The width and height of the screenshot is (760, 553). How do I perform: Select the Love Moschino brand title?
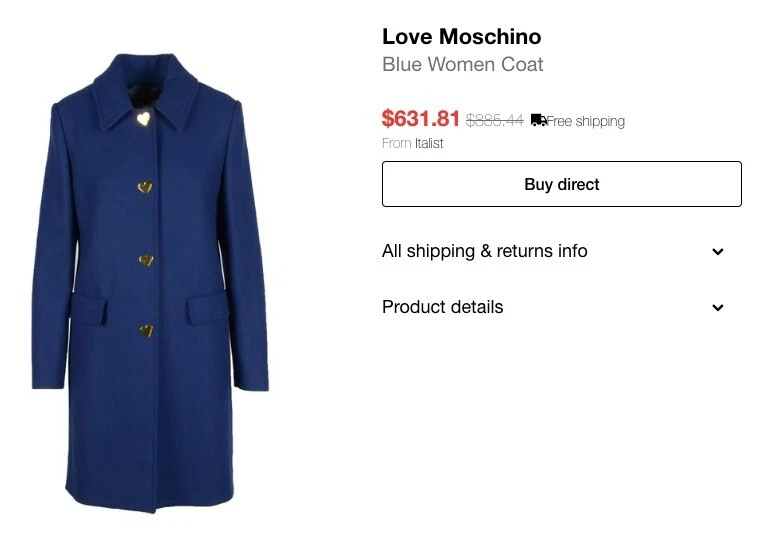461,37
